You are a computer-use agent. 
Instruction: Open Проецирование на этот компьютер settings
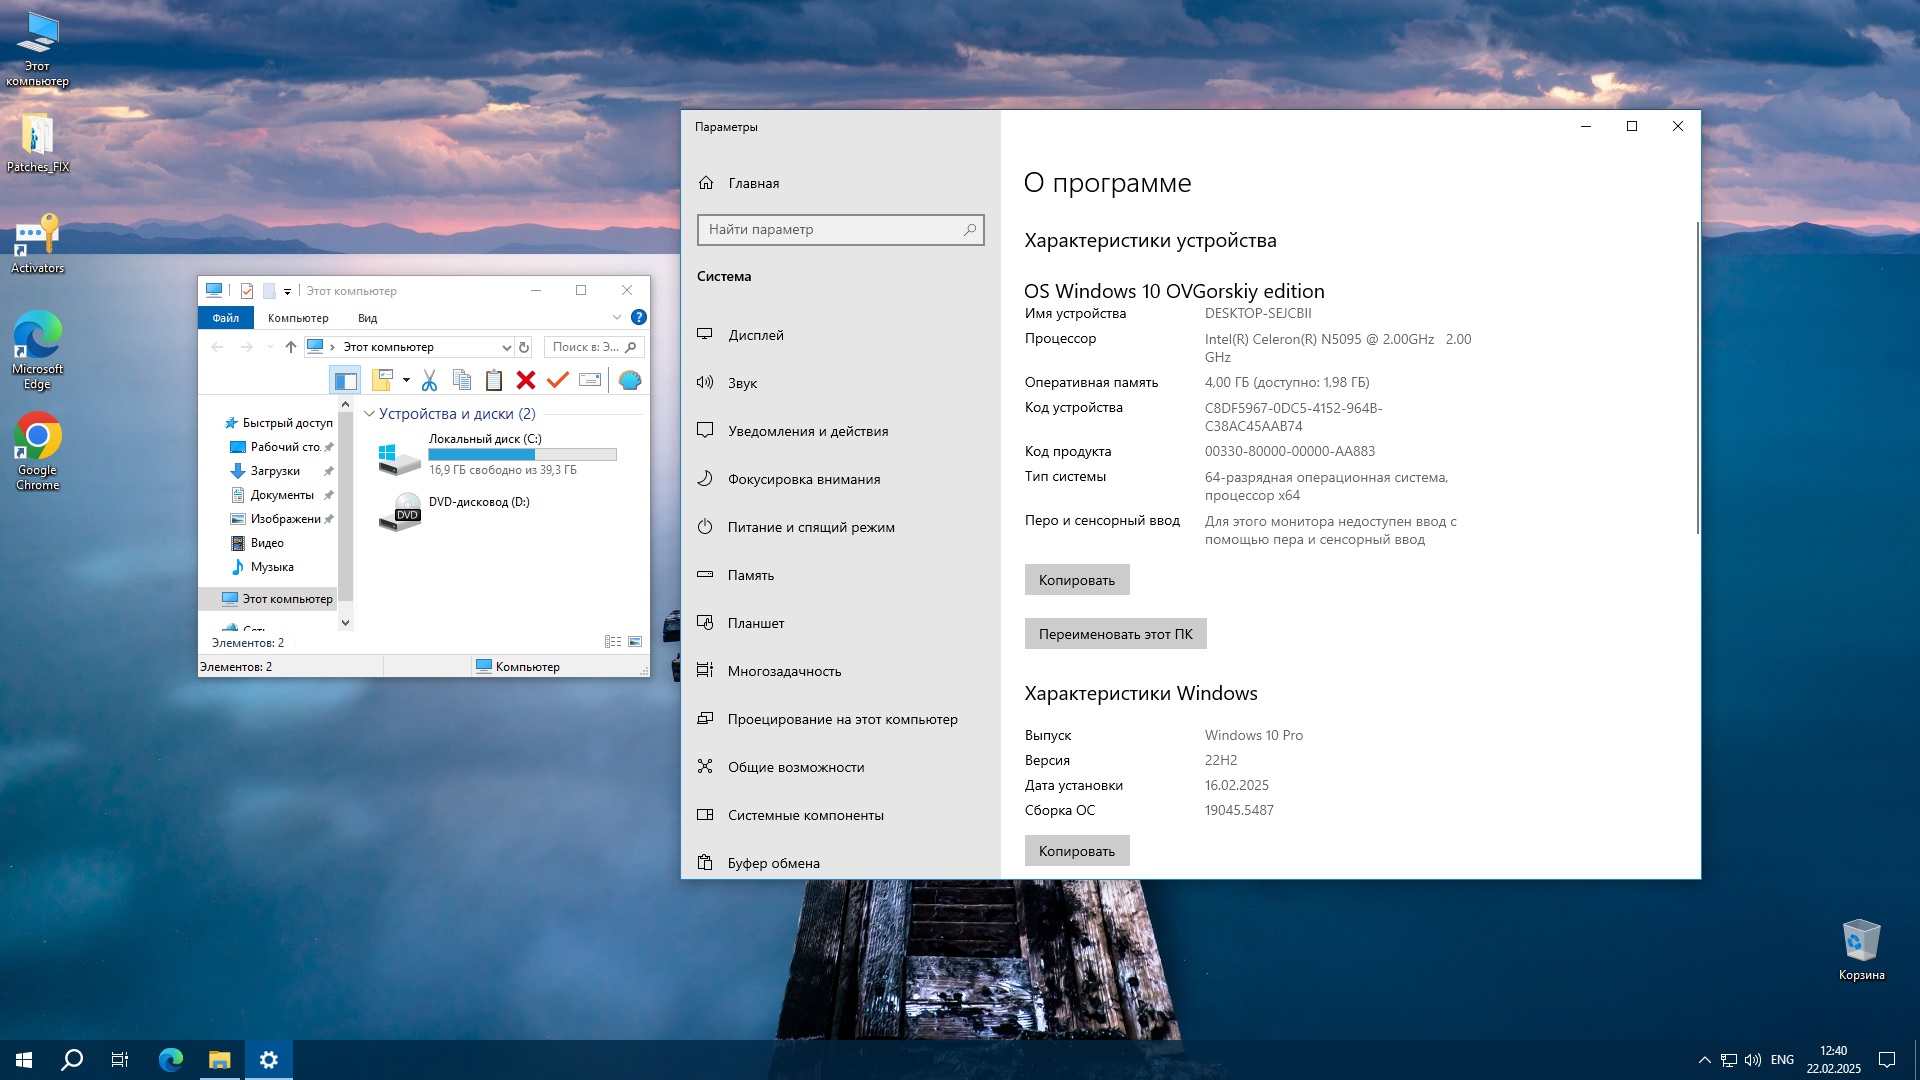coord(842,719)
